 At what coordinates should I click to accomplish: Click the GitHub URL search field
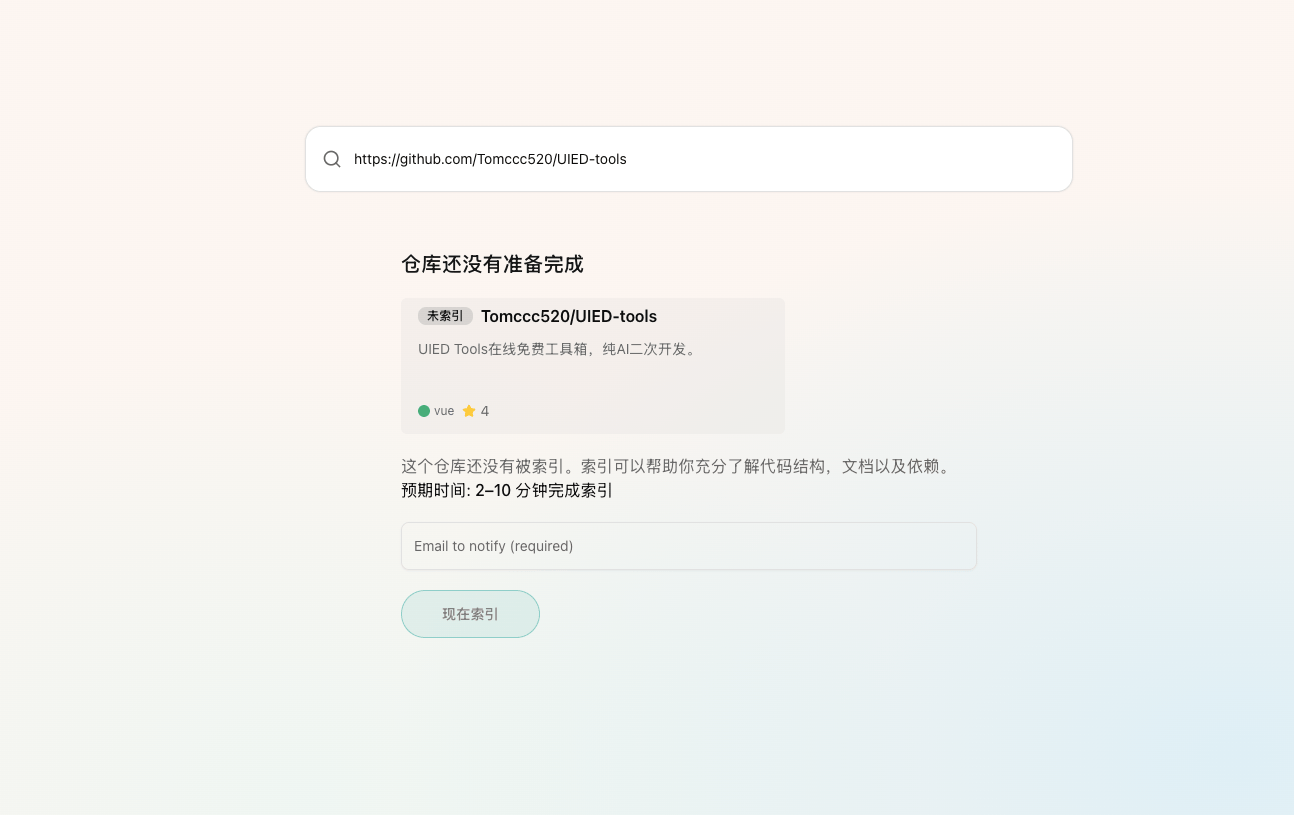pos(688,159)
